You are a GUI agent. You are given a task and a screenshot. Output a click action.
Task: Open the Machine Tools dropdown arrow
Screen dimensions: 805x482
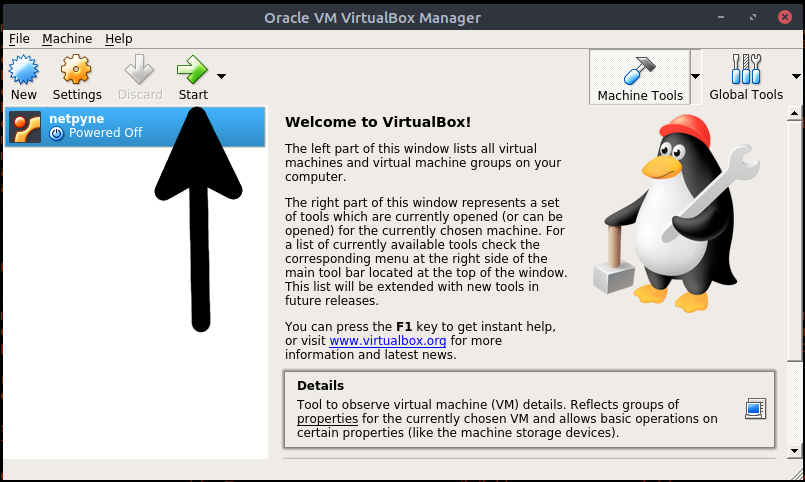coord(696,76)
